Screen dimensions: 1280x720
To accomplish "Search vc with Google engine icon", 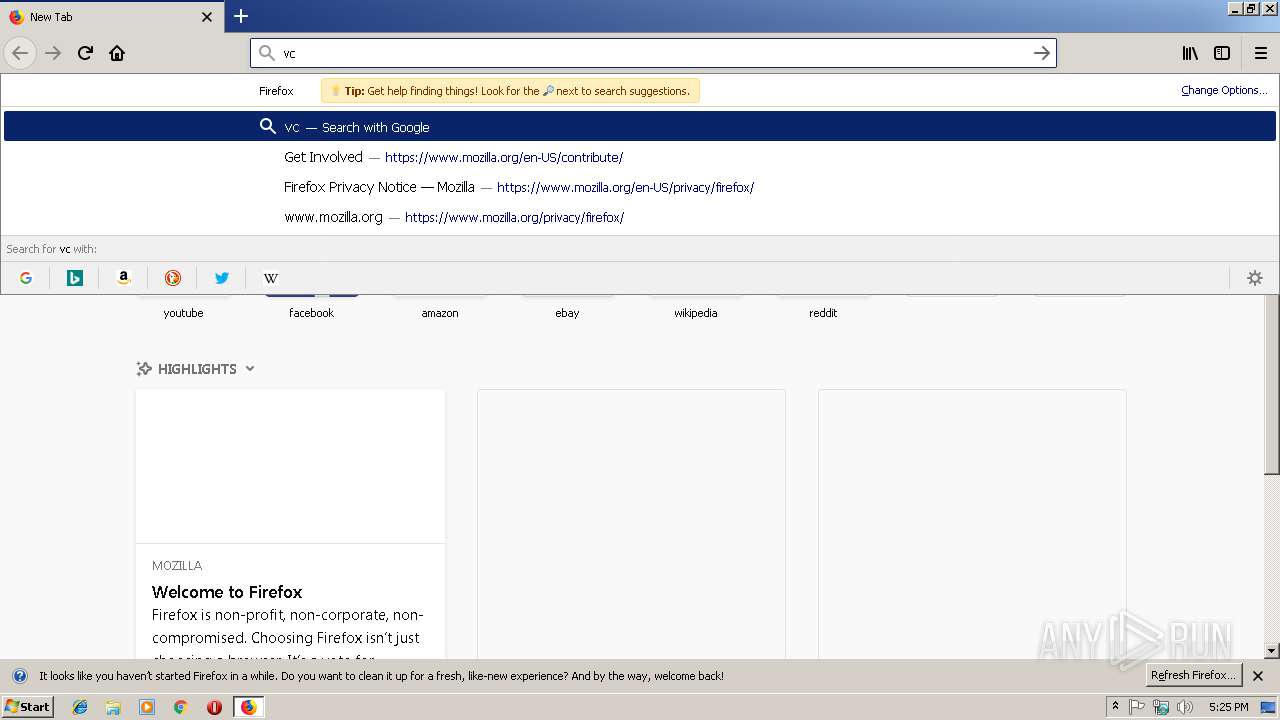I will (x=26, y=278).
